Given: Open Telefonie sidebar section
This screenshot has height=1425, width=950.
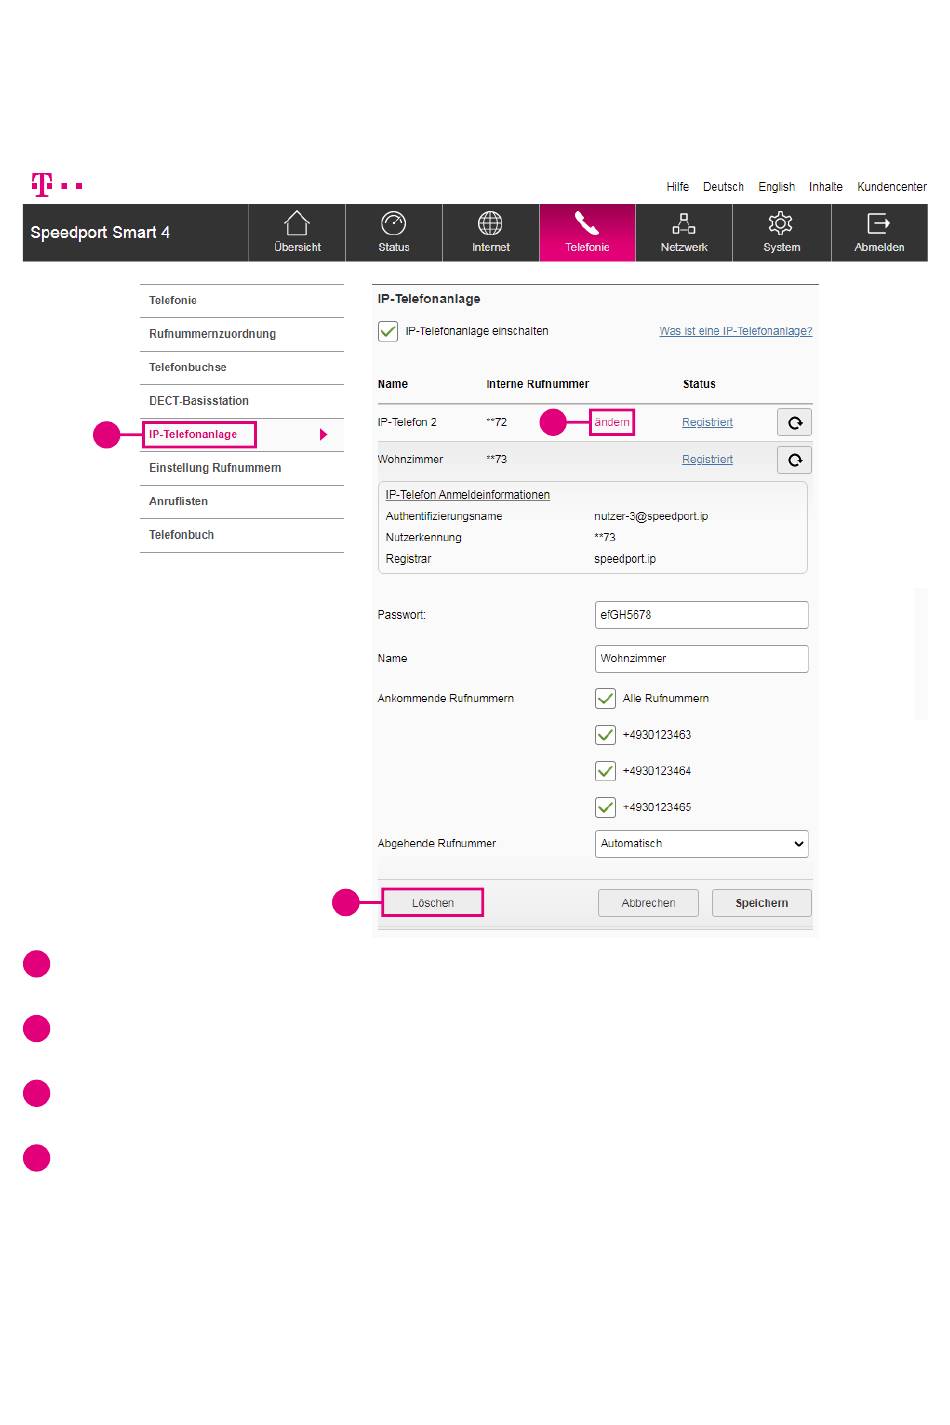Looking at the screenshot, I should 242,300.
